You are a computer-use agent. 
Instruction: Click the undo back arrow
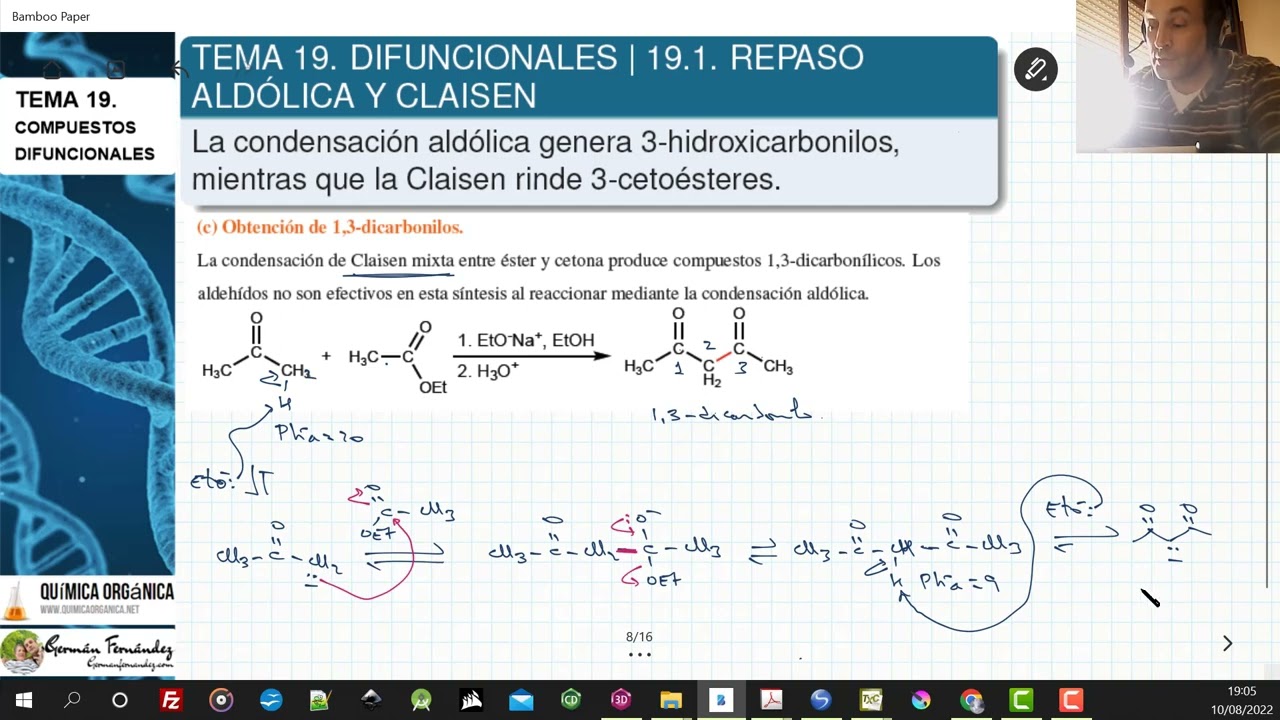click(x=178, y=70)
